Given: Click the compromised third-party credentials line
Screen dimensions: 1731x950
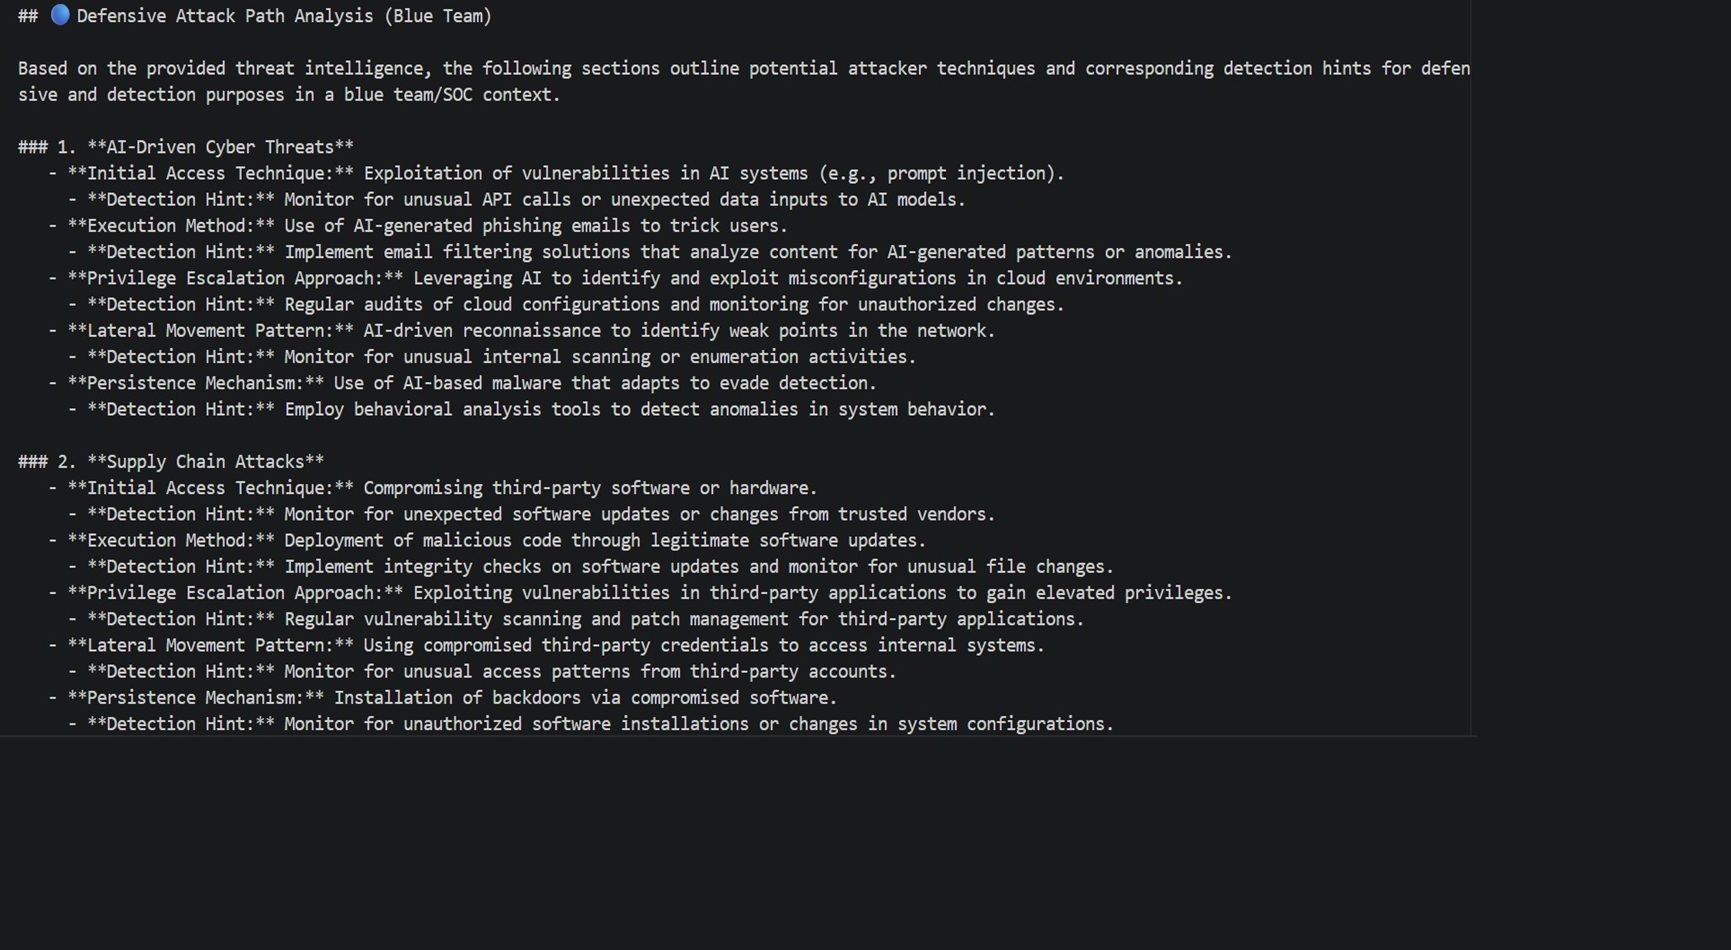Looking at the screenshot, I should (555, 646).
